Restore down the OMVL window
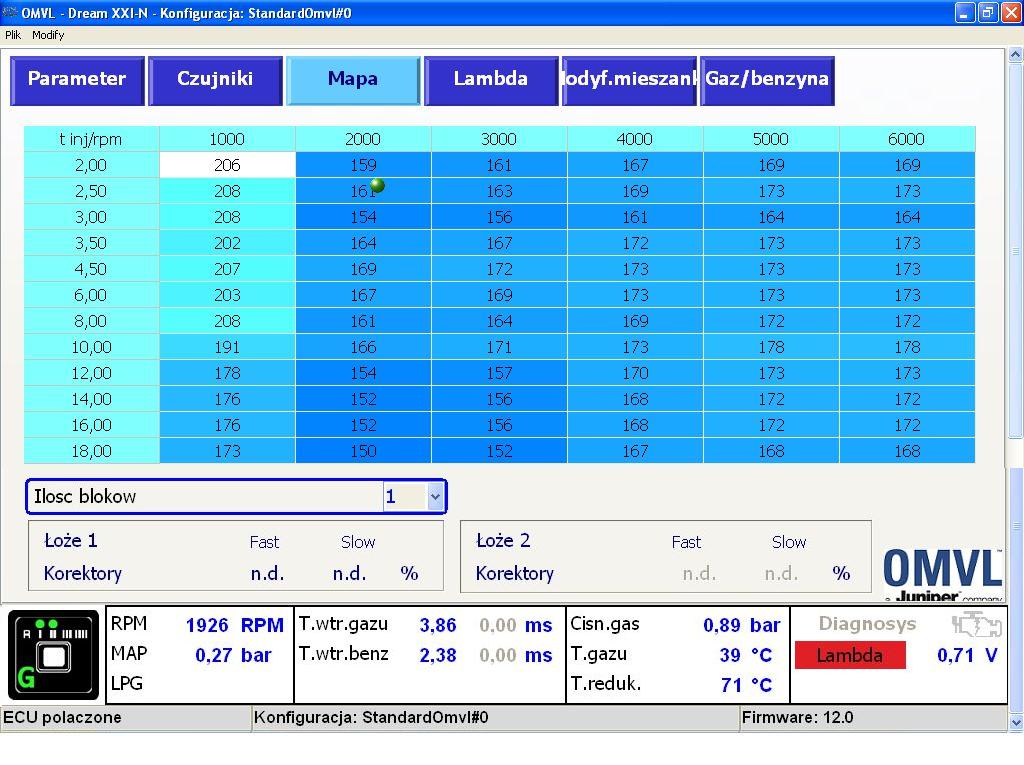 coord(988,12)
